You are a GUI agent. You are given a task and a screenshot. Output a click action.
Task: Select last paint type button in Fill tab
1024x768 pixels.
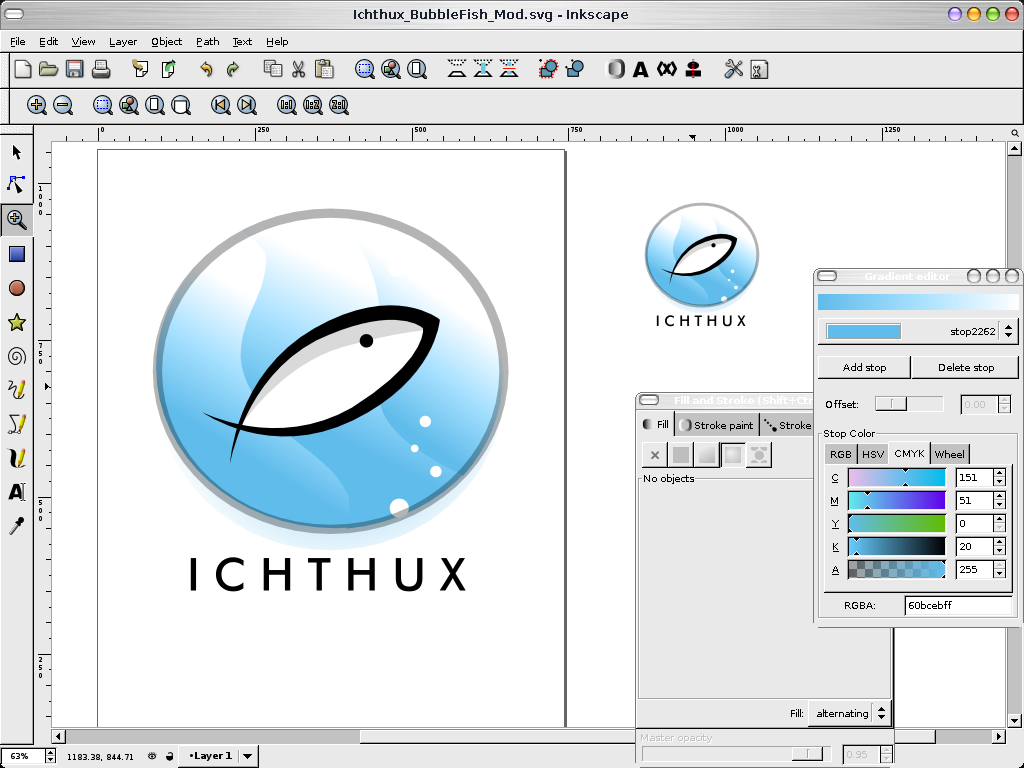(x=759, y=455)
